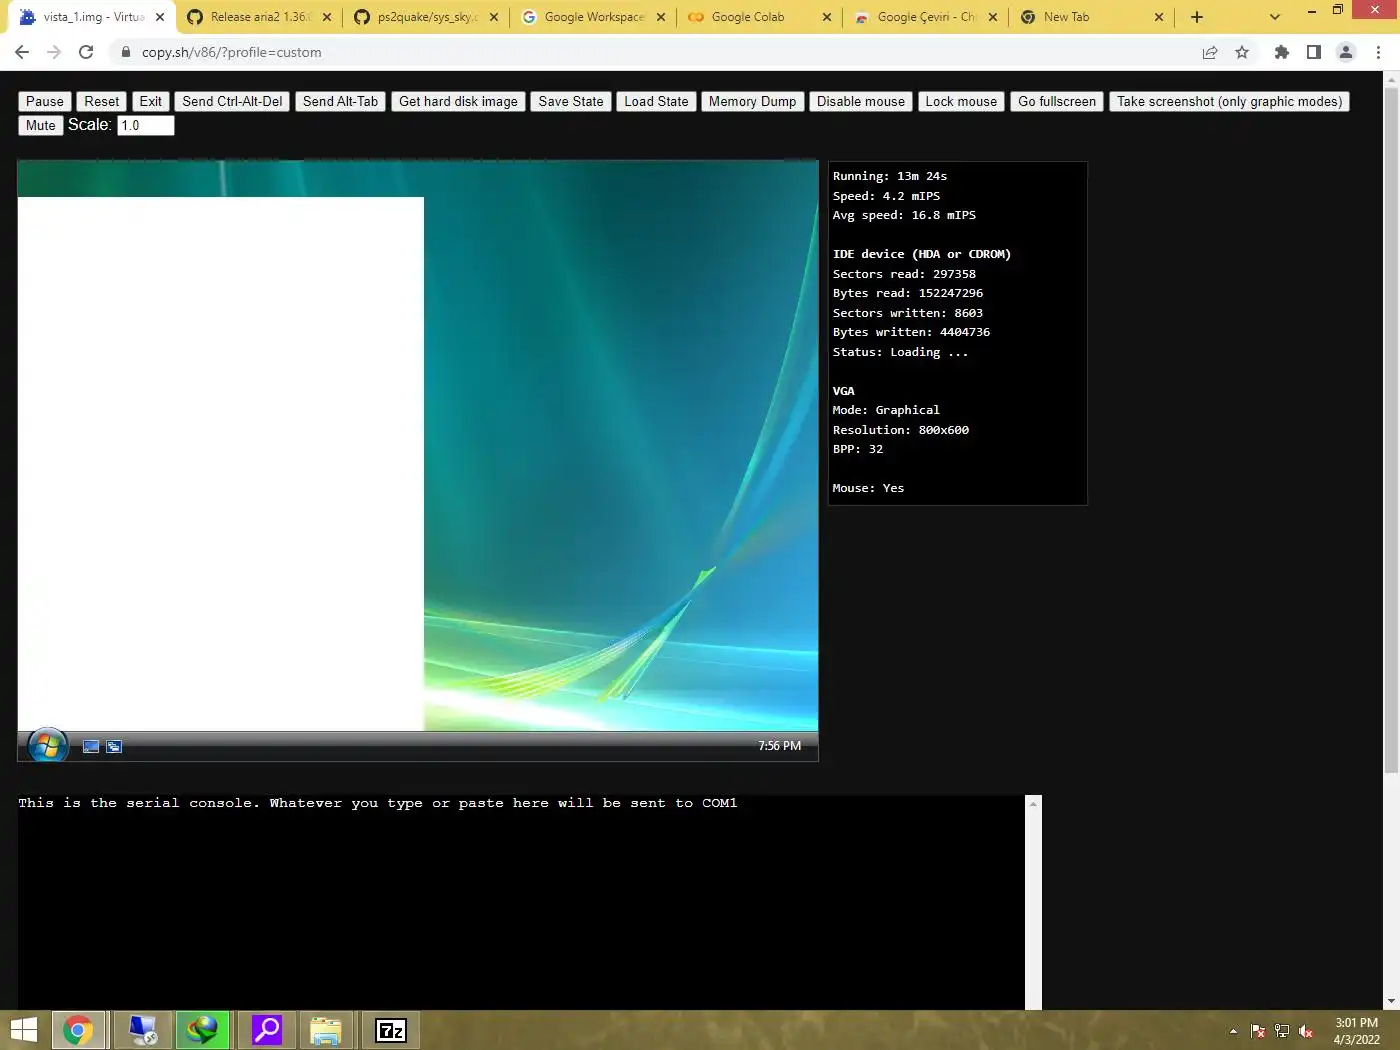This screenshot has width=1400, height=1050.
Task: Click the Lock mouse button
Action: (x=961, y=101)
